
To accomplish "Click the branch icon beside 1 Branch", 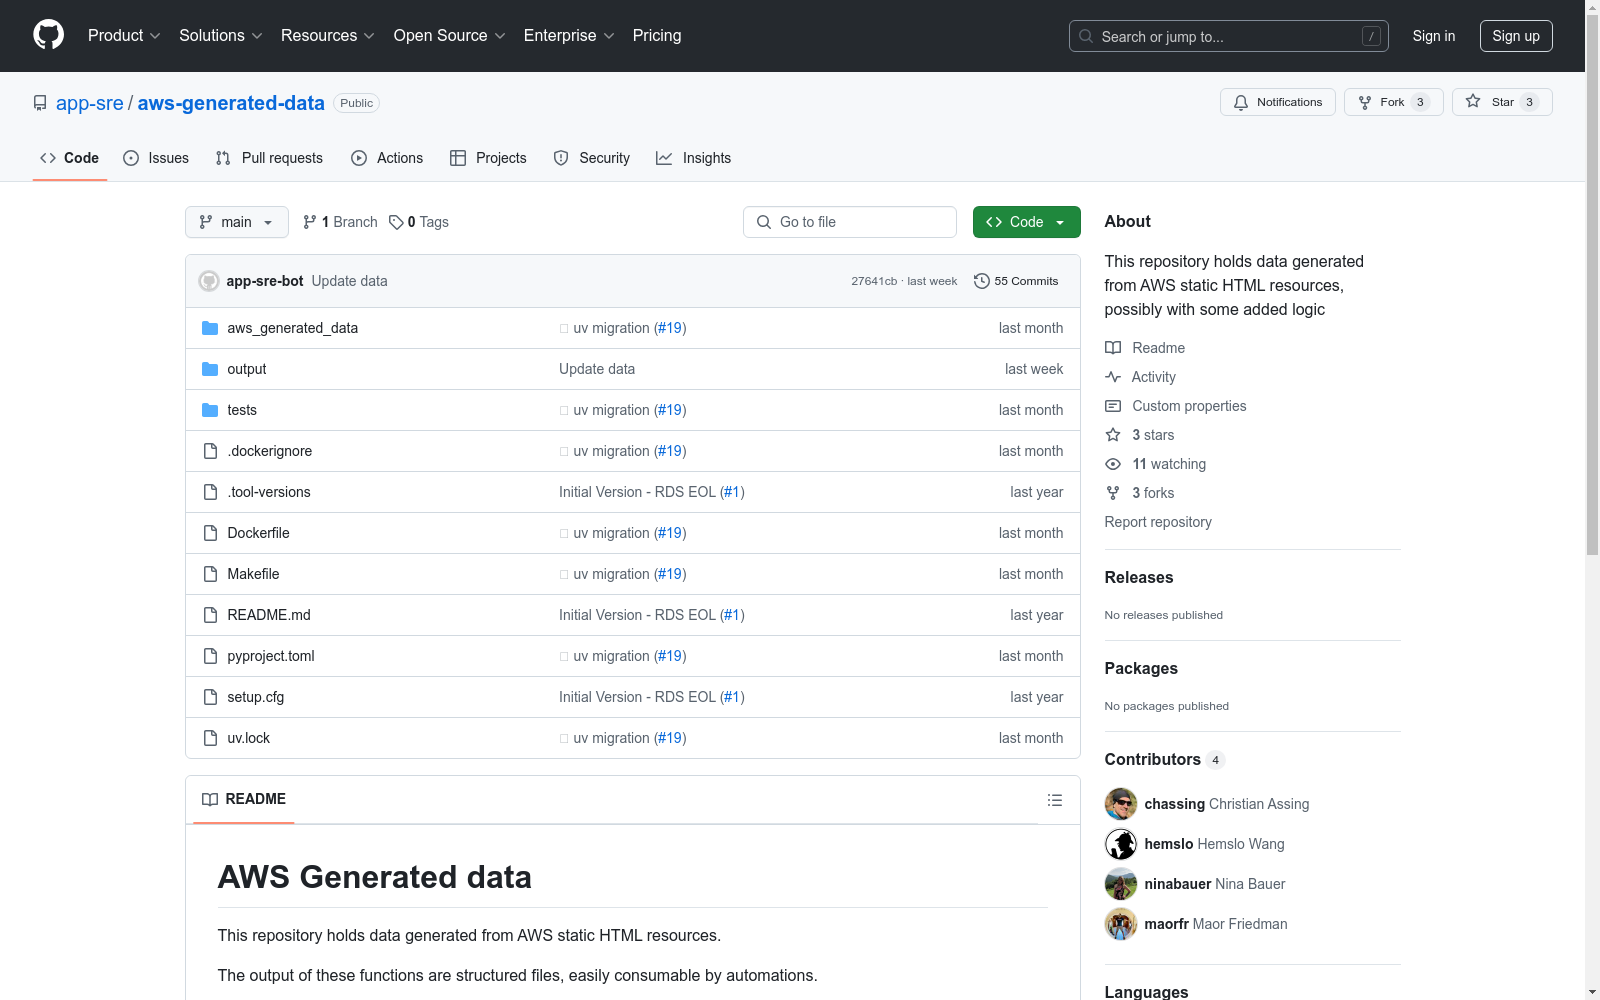I will point(310,222).
